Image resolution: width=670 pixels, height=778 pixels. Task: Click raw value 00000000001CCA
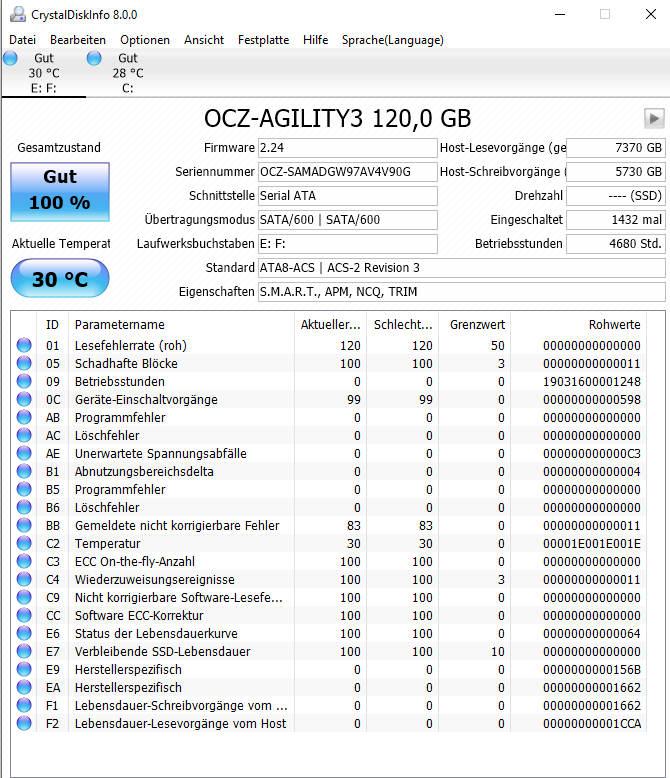pos(592,724)
